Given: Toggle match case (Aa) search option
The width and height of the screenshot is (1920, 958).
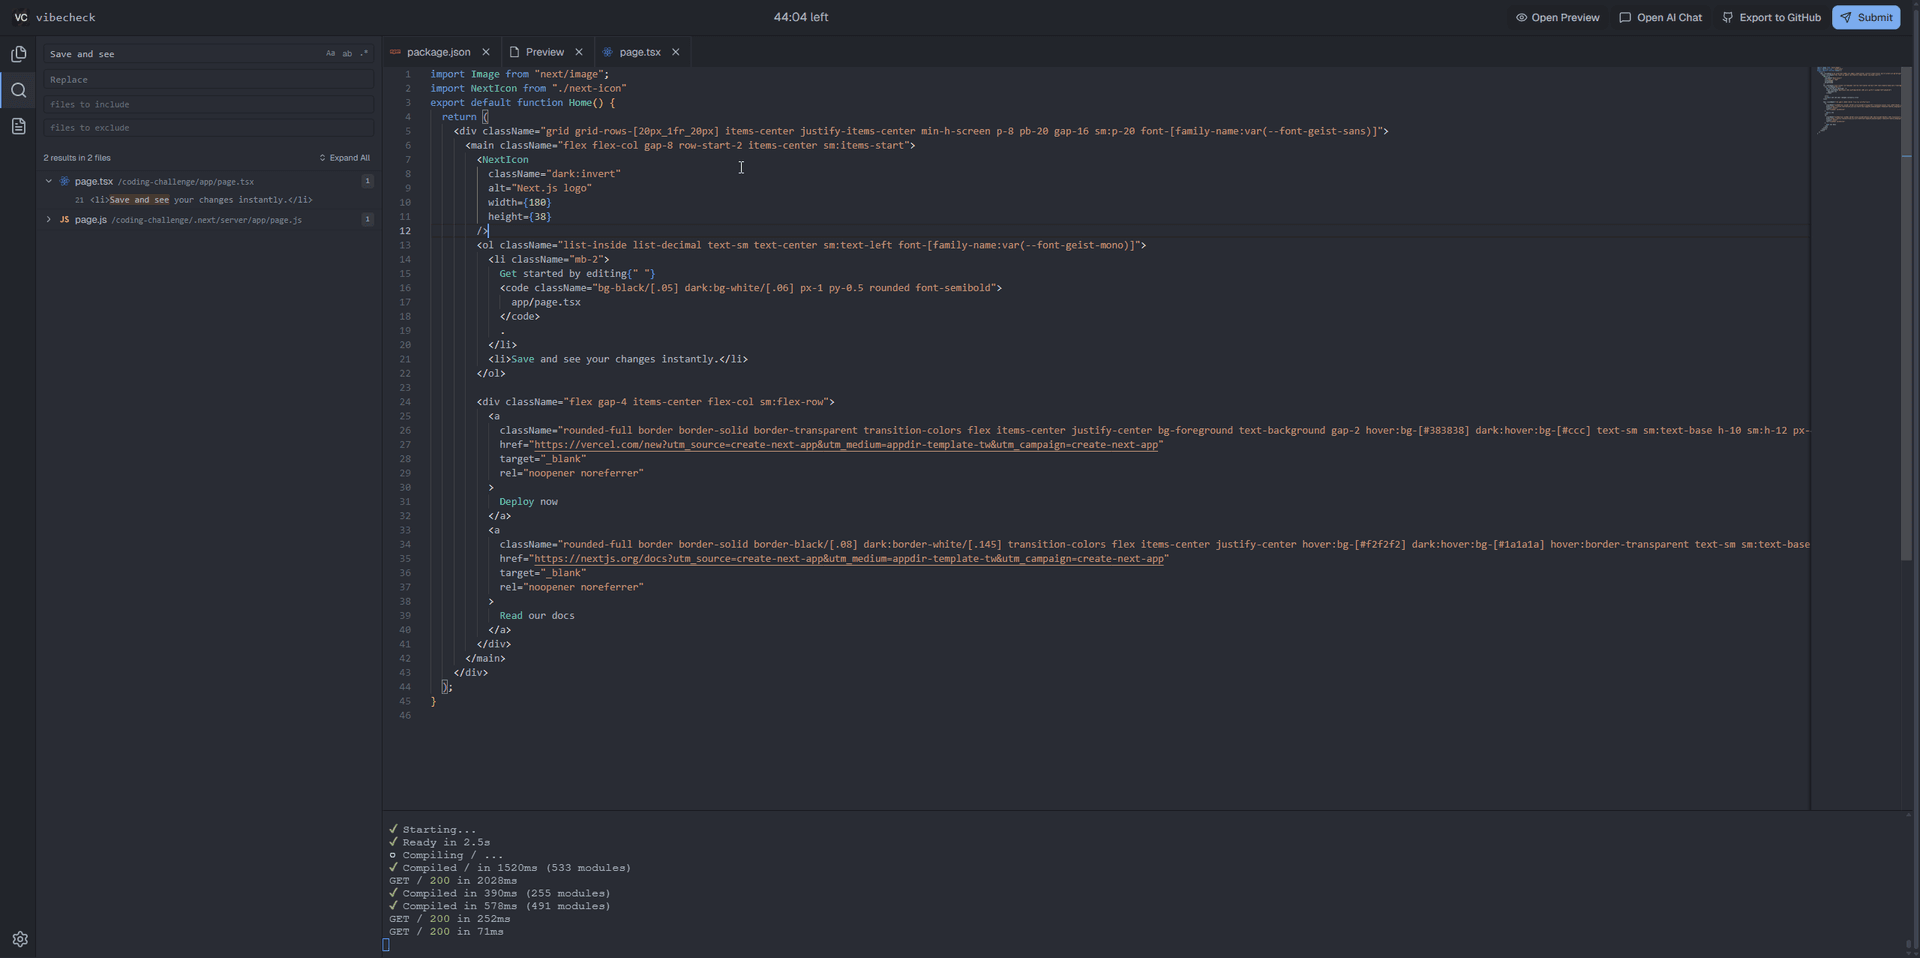Looking at the screenshot, I should (330, 54).
